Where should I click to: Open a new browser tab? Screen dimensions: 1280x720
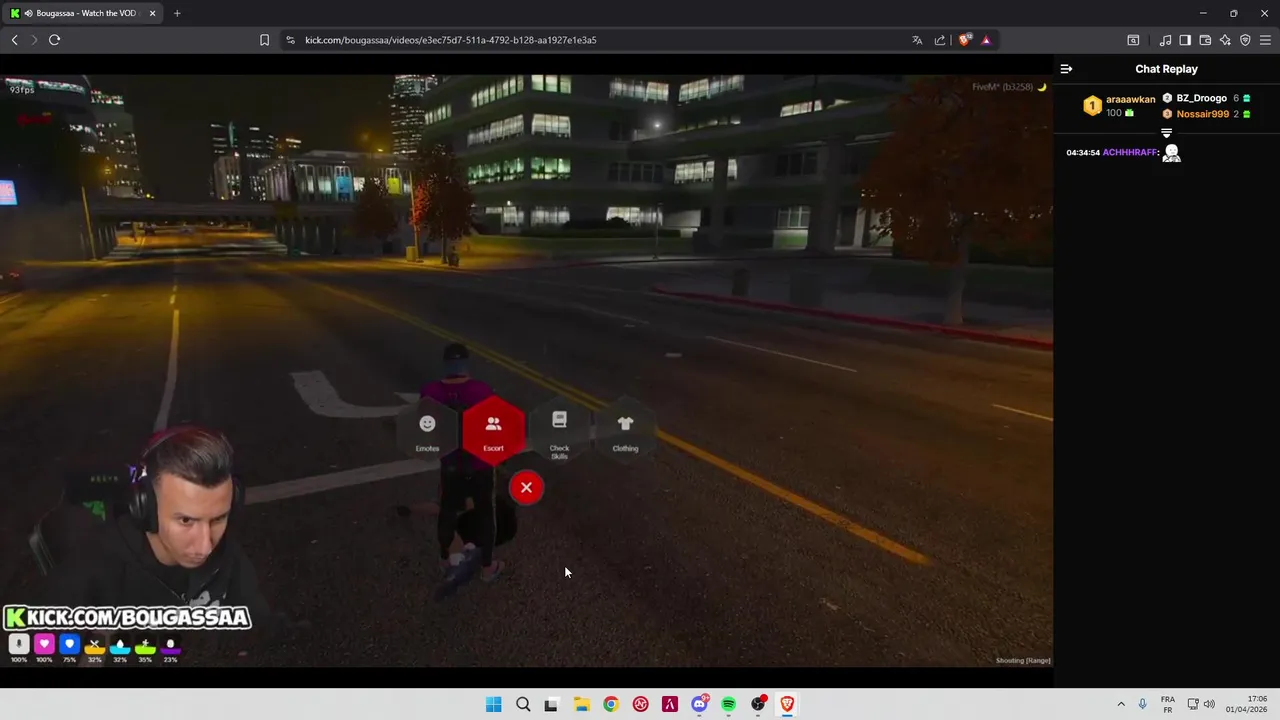[177, 13]
